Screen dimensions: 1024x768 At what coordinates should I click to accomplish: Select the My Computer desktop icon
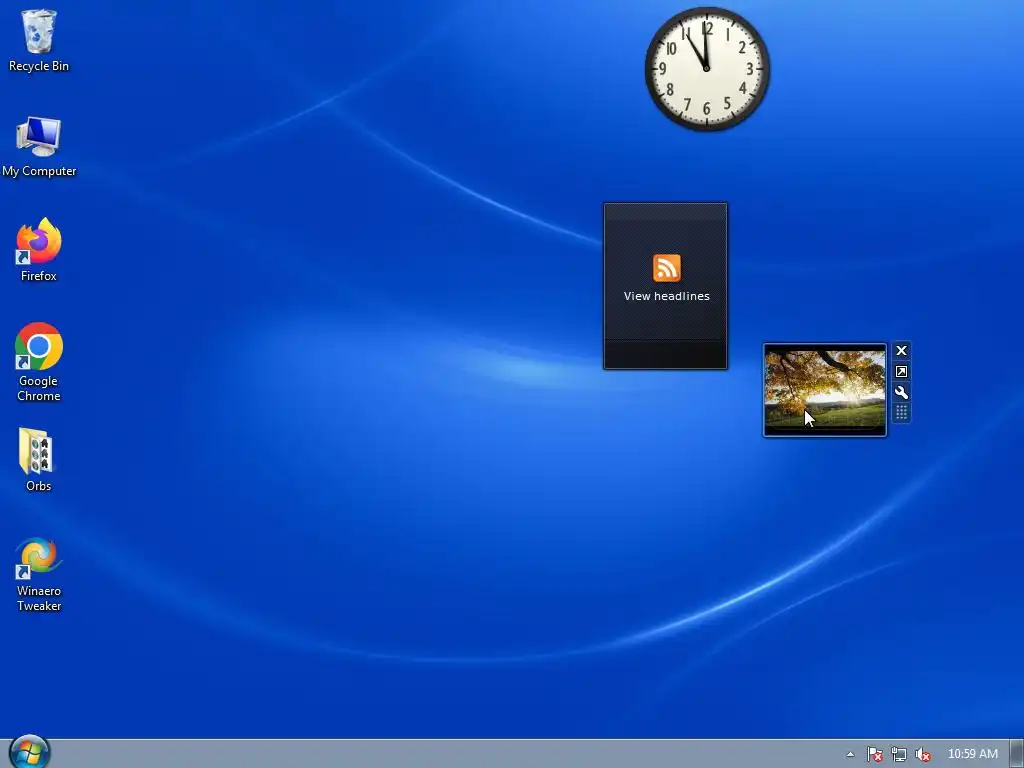(x=39, y=146)
